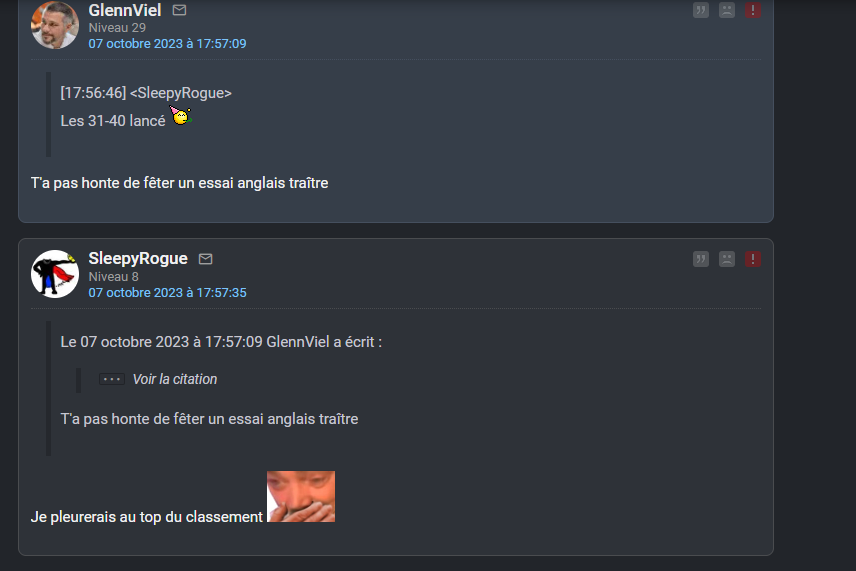Quote GlennViel's post with the quote icon
The height and width of the screenshot is (571, 856).
click(701, 10)
